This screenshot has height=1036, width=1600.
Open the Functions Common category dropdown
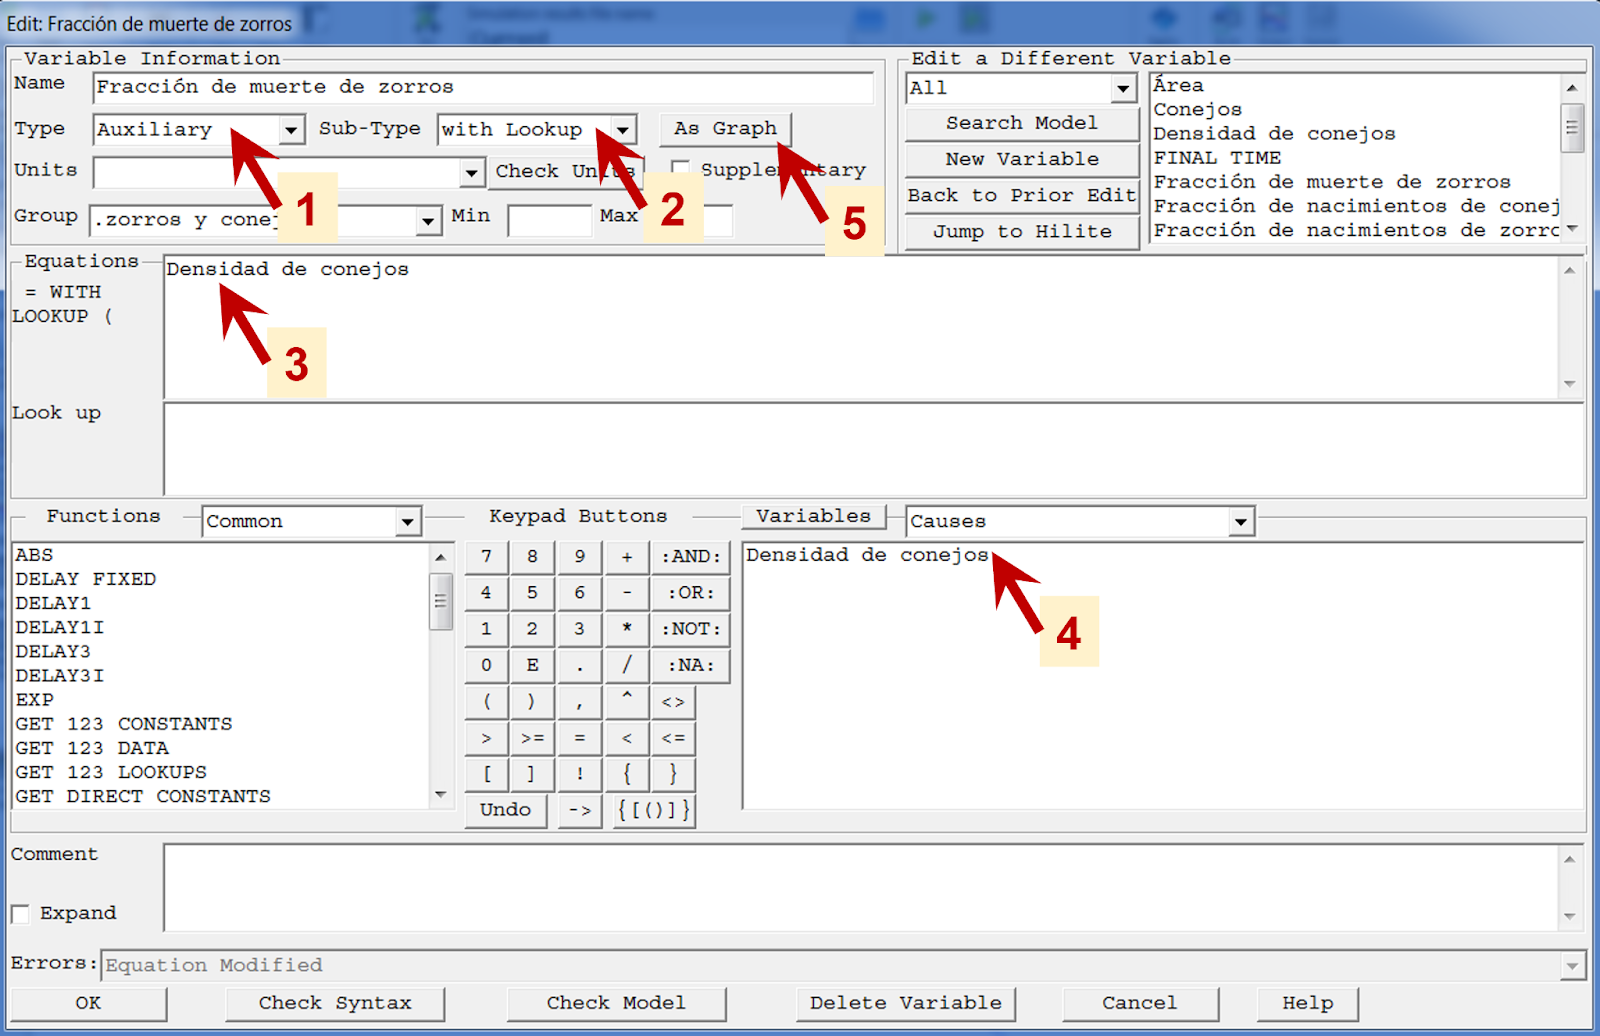[x=407, y=522]
